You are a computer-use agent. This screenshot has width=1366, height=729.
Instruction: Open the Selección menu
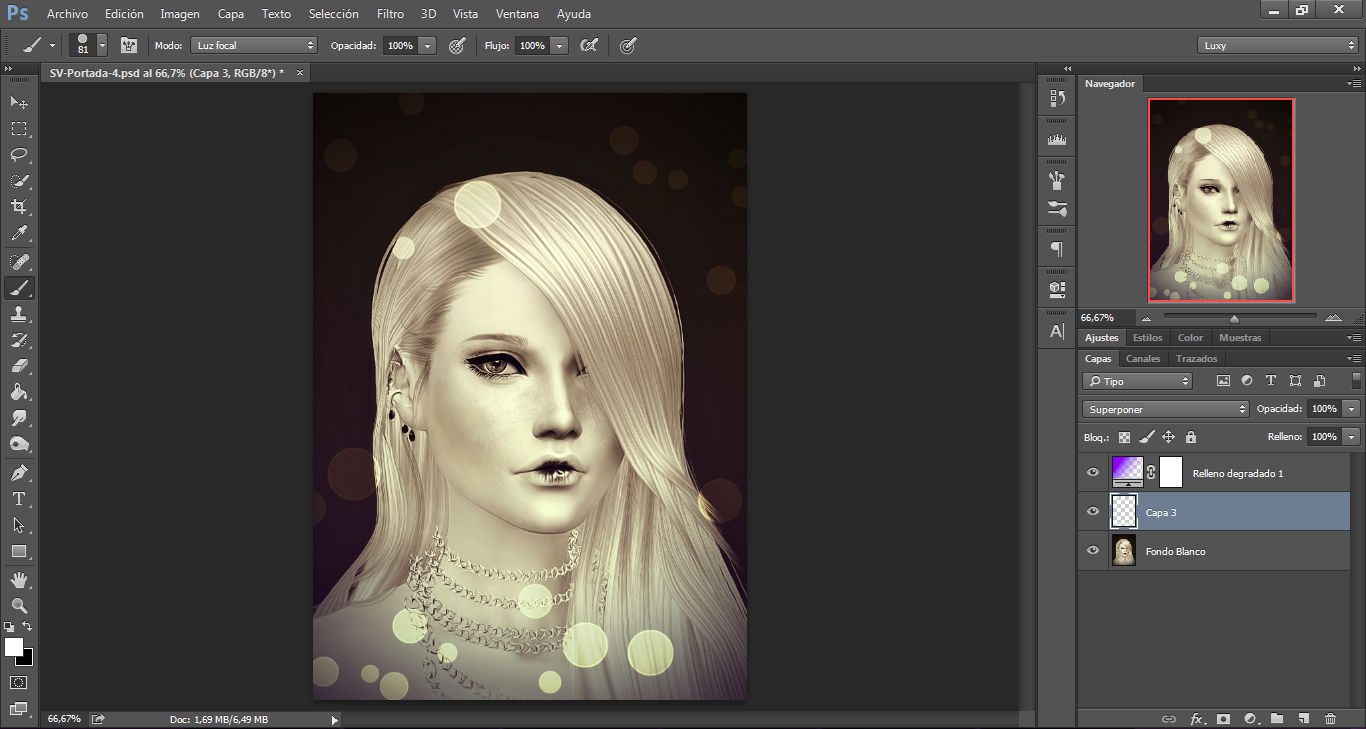(x=334, y=14)
